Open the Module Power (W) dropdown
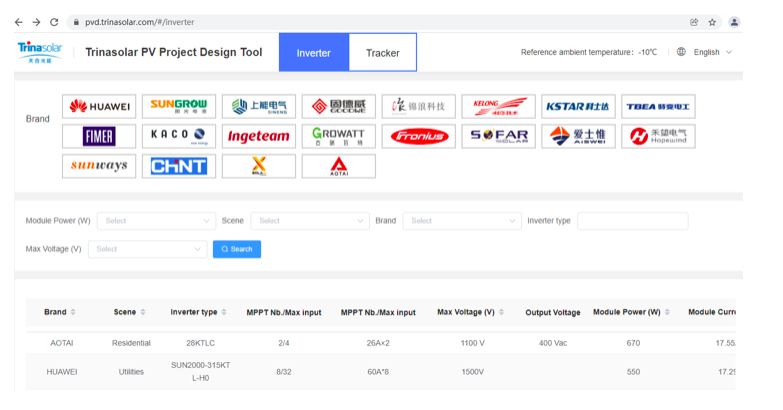 tap(156, 221)
